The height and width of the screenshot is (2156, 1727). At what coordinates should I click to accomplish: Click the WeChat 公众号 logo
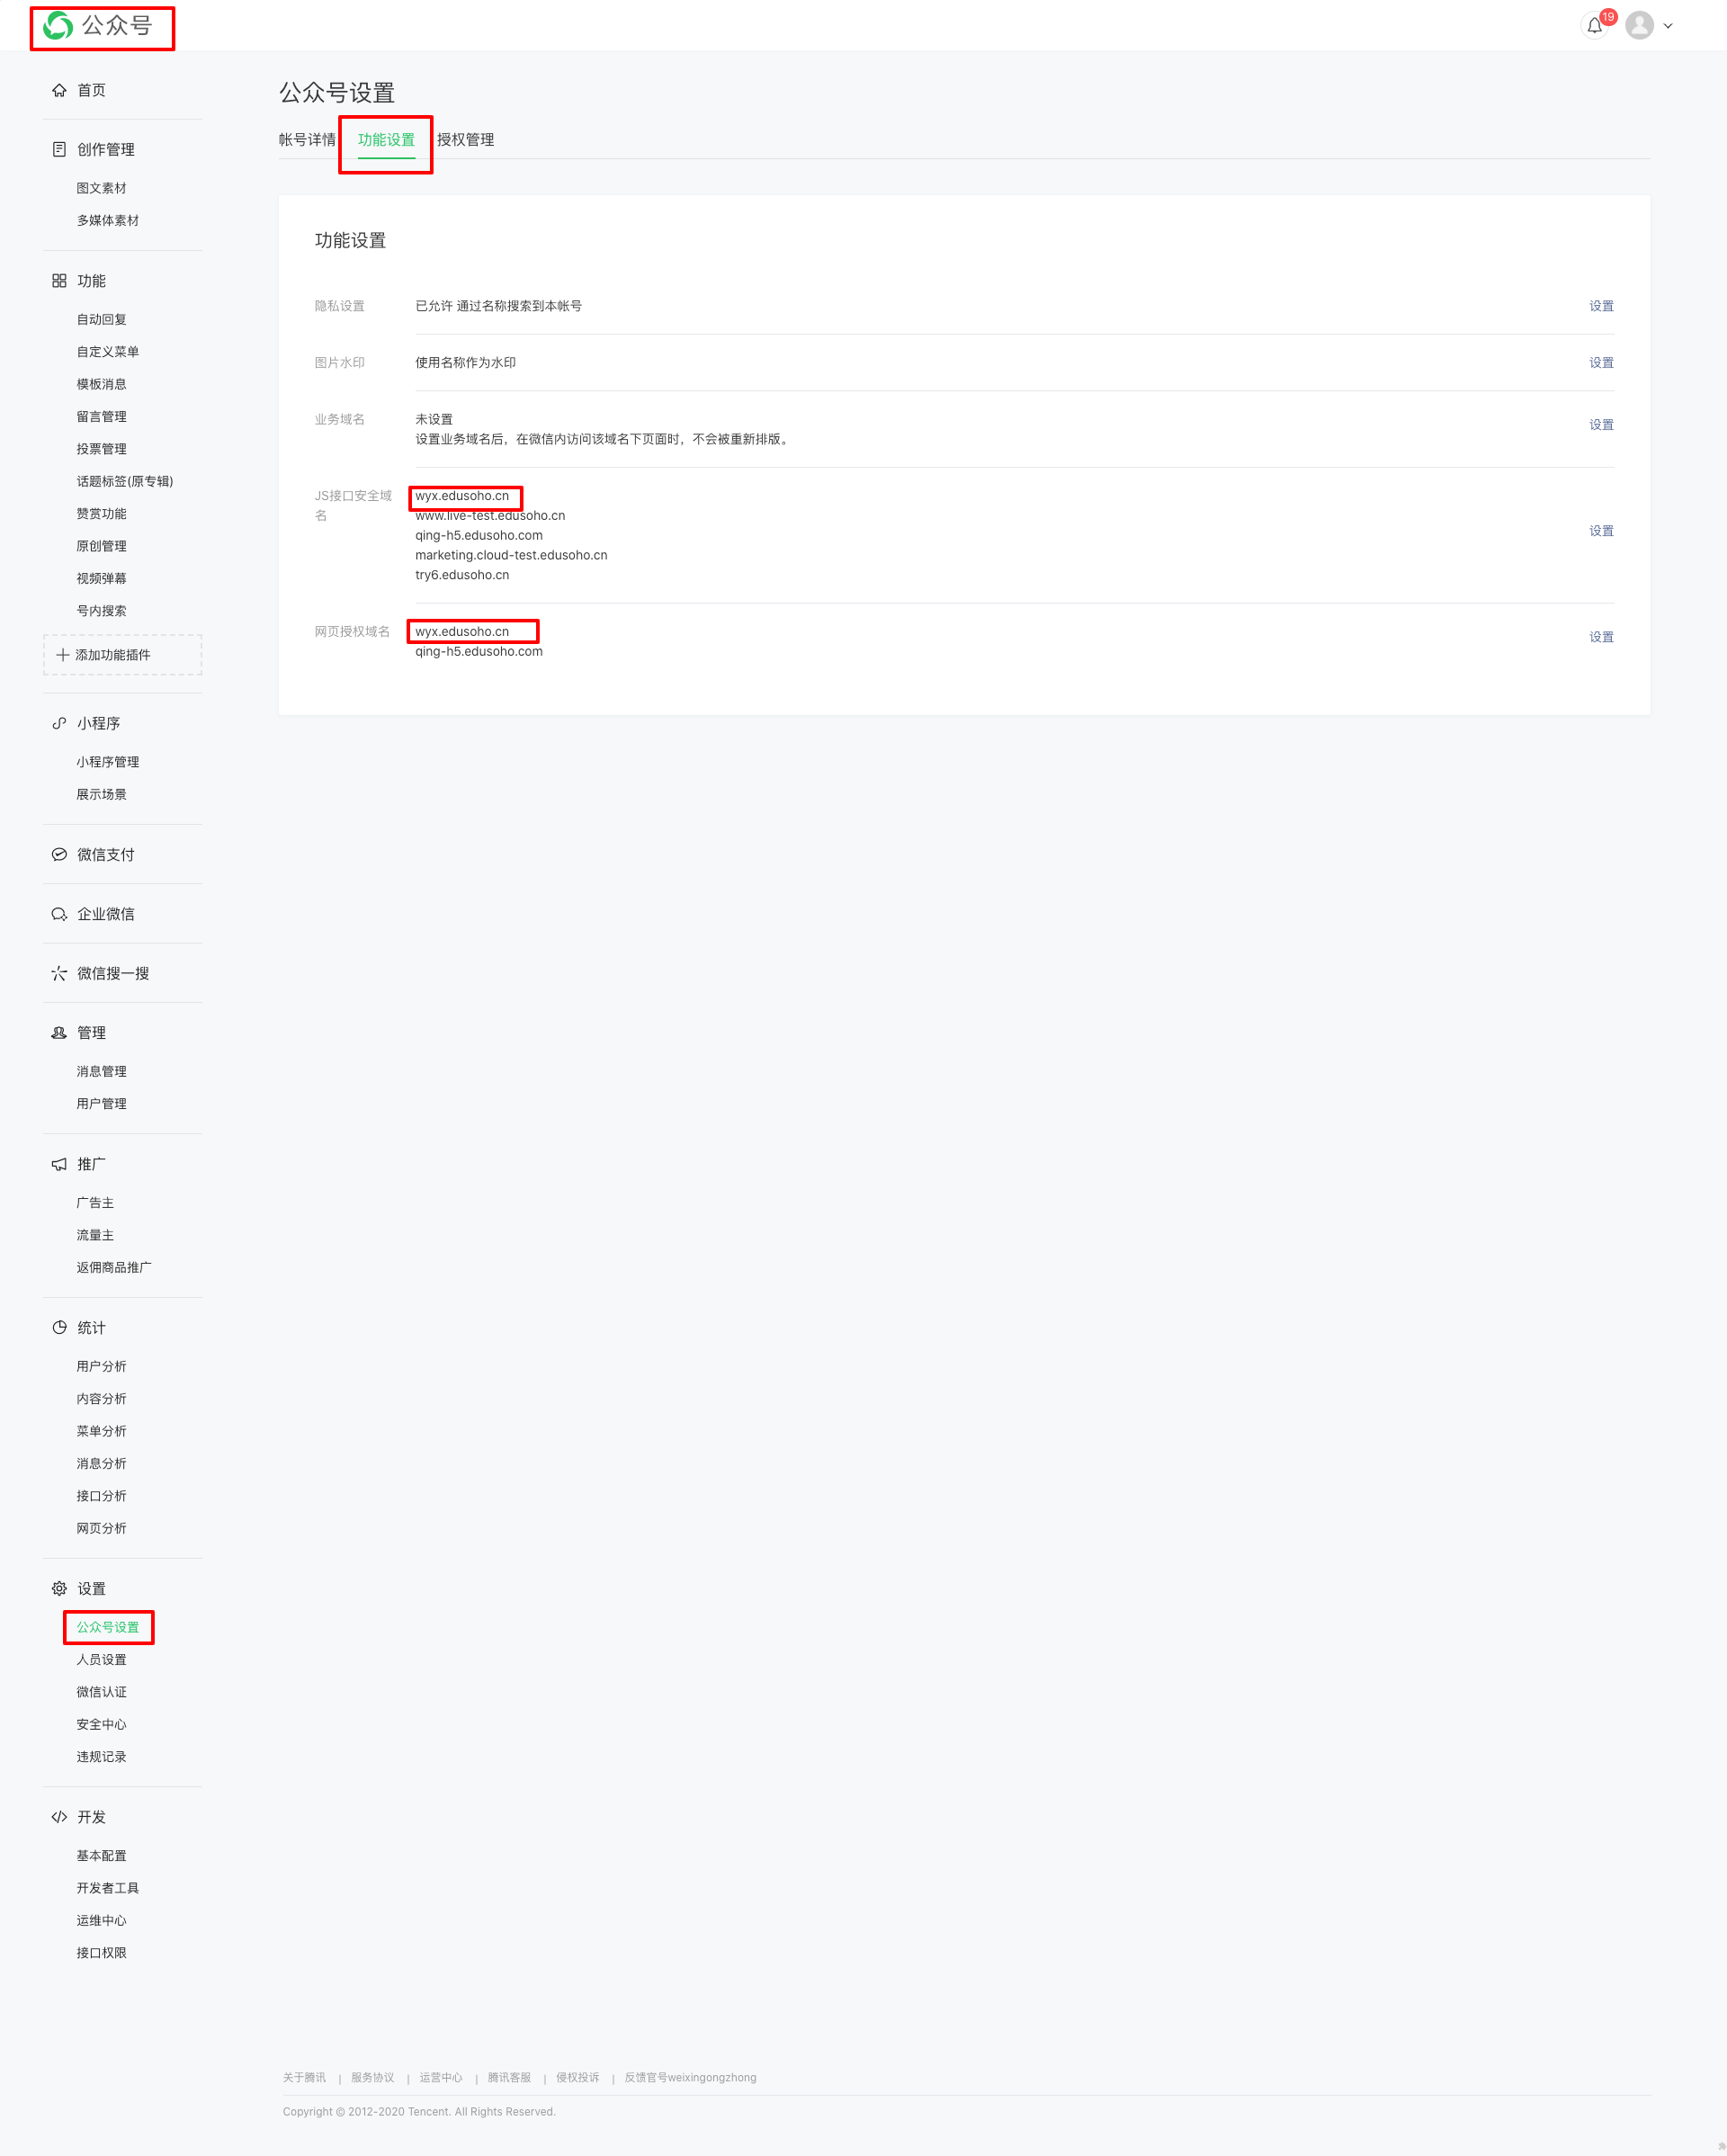[59, 26]
